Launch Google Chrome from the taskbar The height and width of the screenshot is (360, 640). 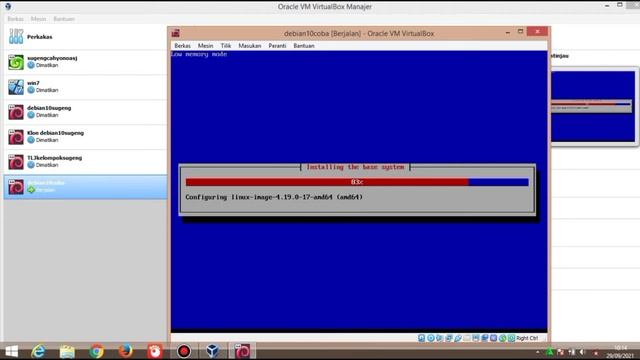pyautogui.click(x=96, y=351)
